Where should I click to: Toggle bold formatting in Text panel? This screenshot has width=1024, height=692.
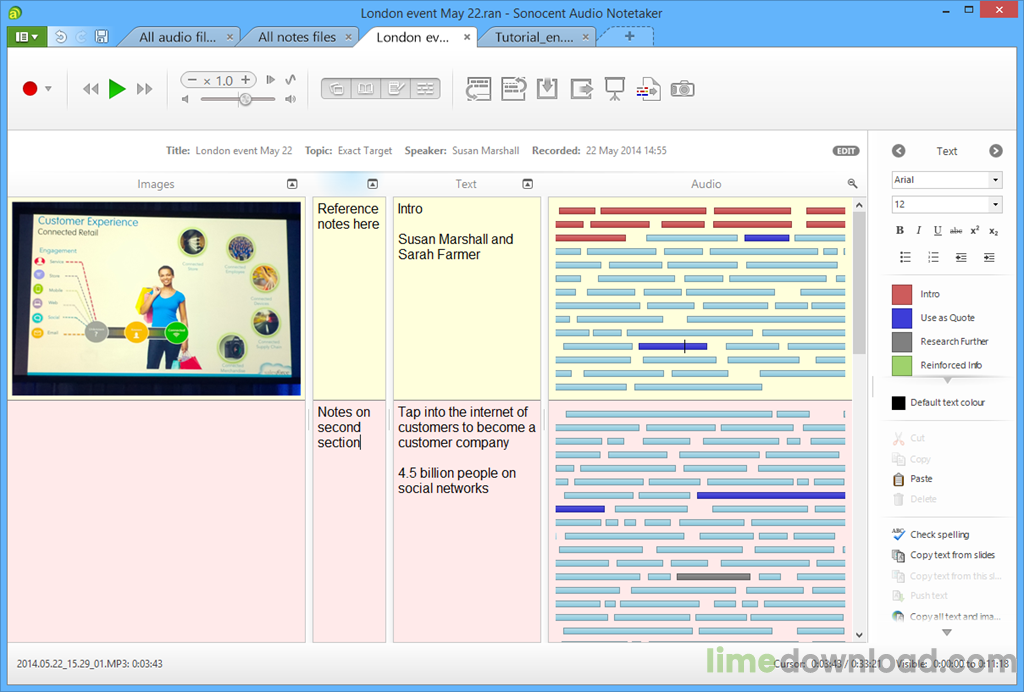tap(900, 230)
